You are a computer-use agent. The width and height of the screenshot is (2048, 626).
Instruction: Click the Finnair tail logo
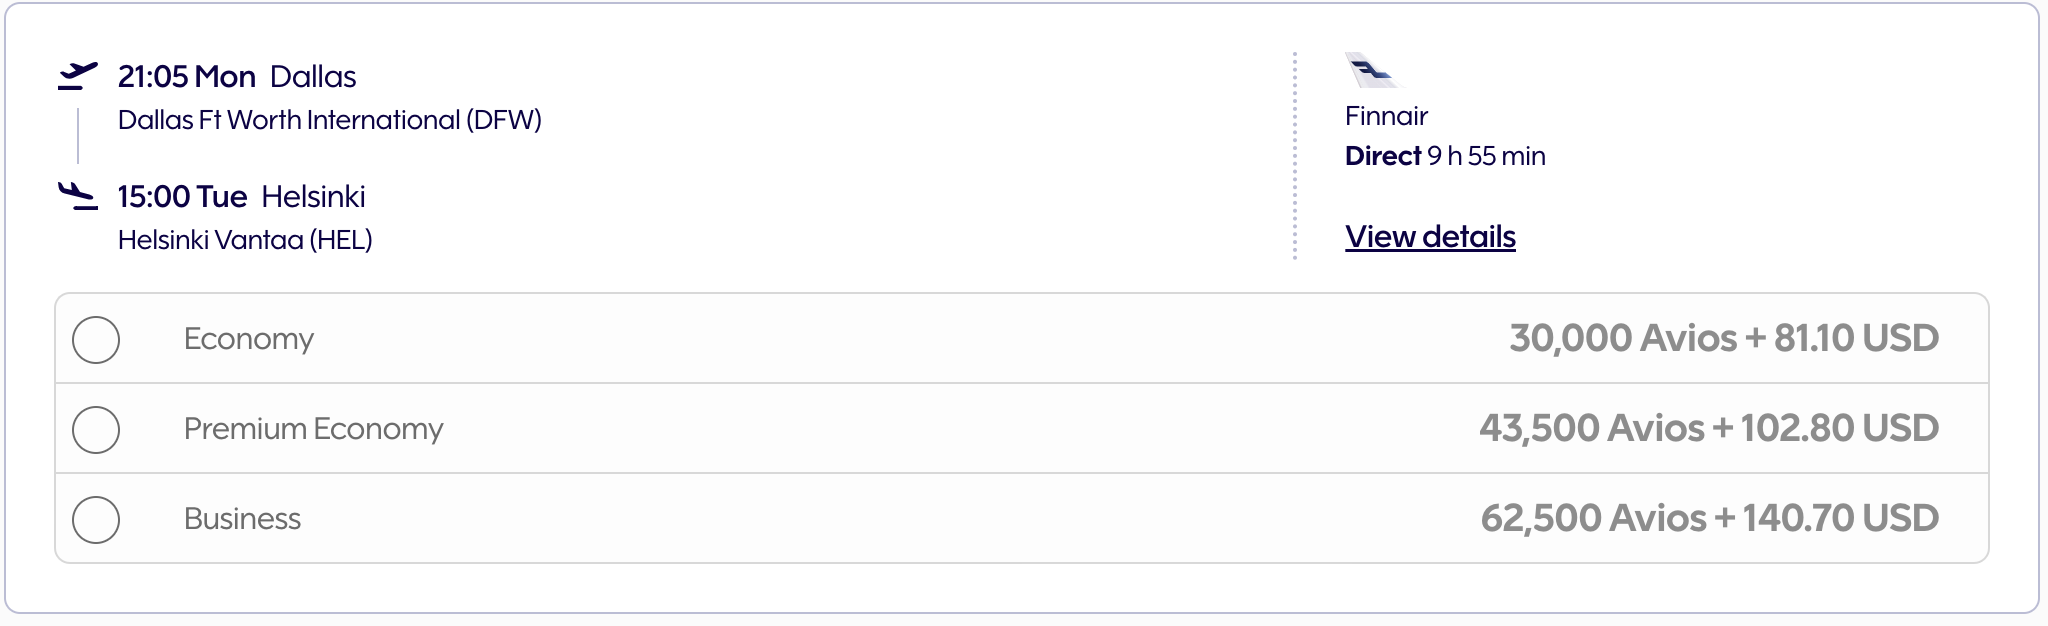(x=1371, y=70)
